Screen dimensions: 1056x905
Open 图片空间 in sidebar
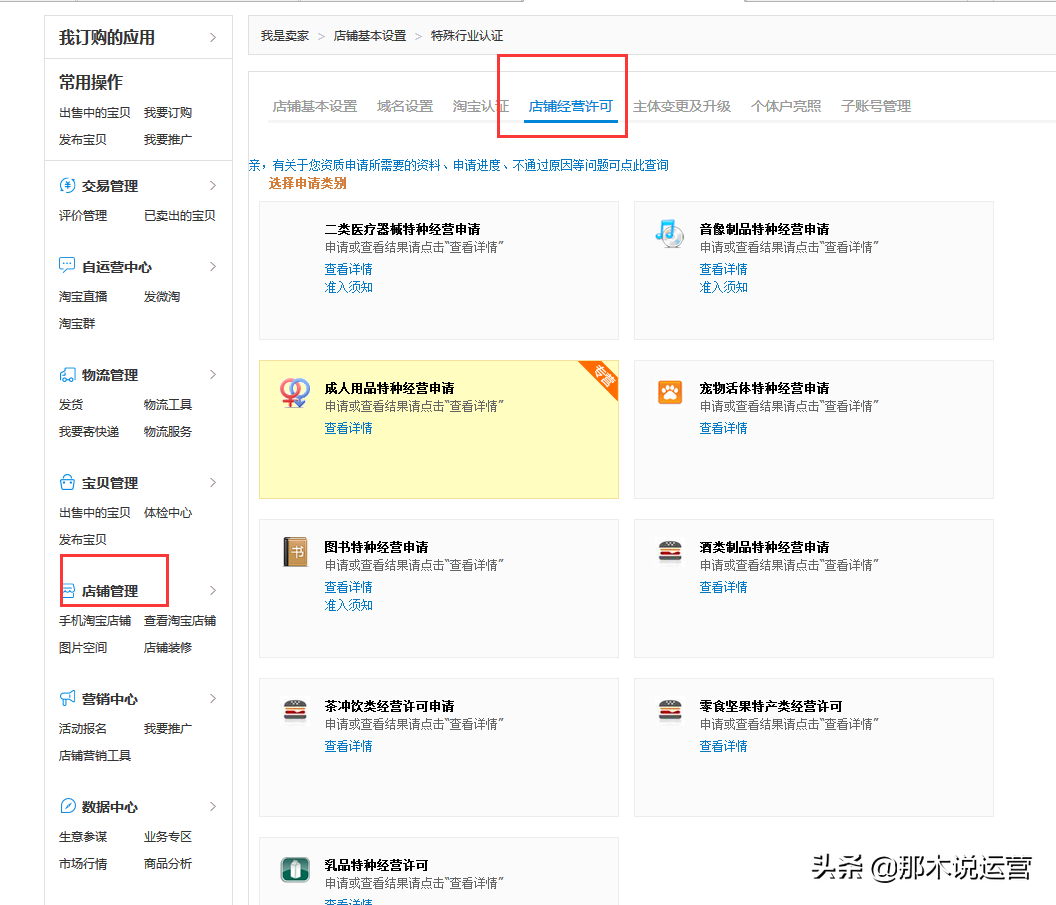[83, 648]
